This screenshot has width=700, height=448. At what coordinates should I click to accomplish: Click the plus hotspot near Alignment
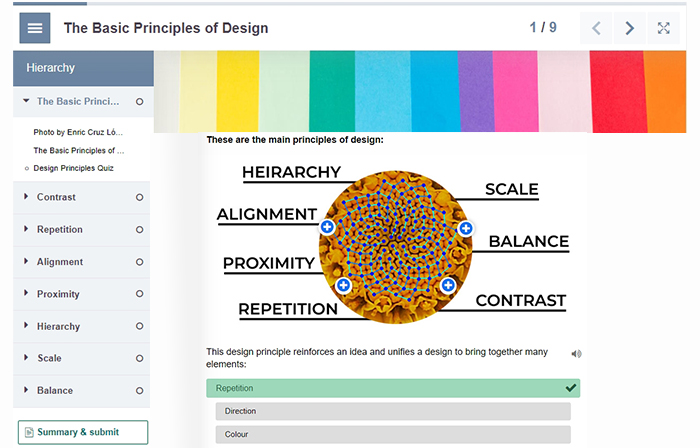coord(327,228)
